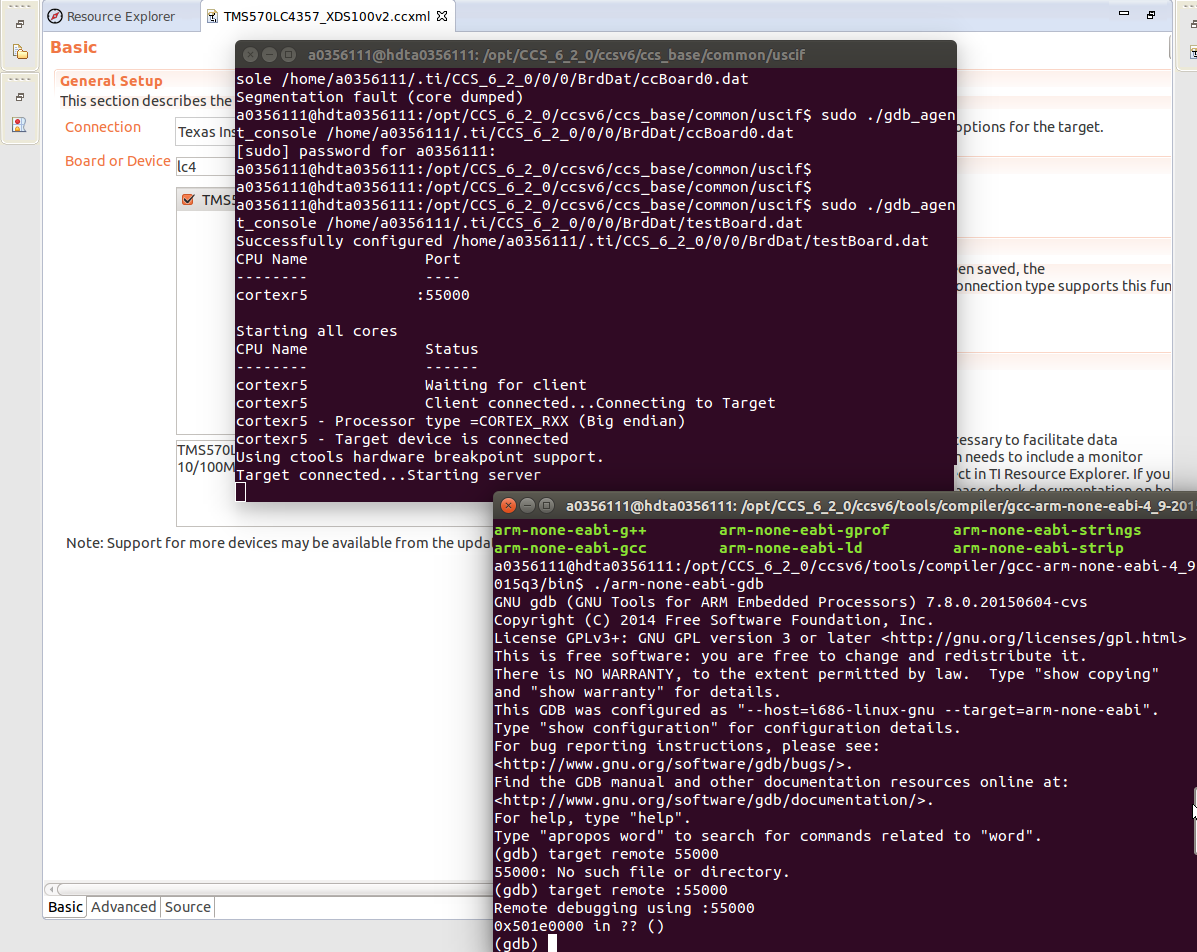Screen dimensions: 1197x952
Task: Switch to the Source tab
Action: (187, 907)
